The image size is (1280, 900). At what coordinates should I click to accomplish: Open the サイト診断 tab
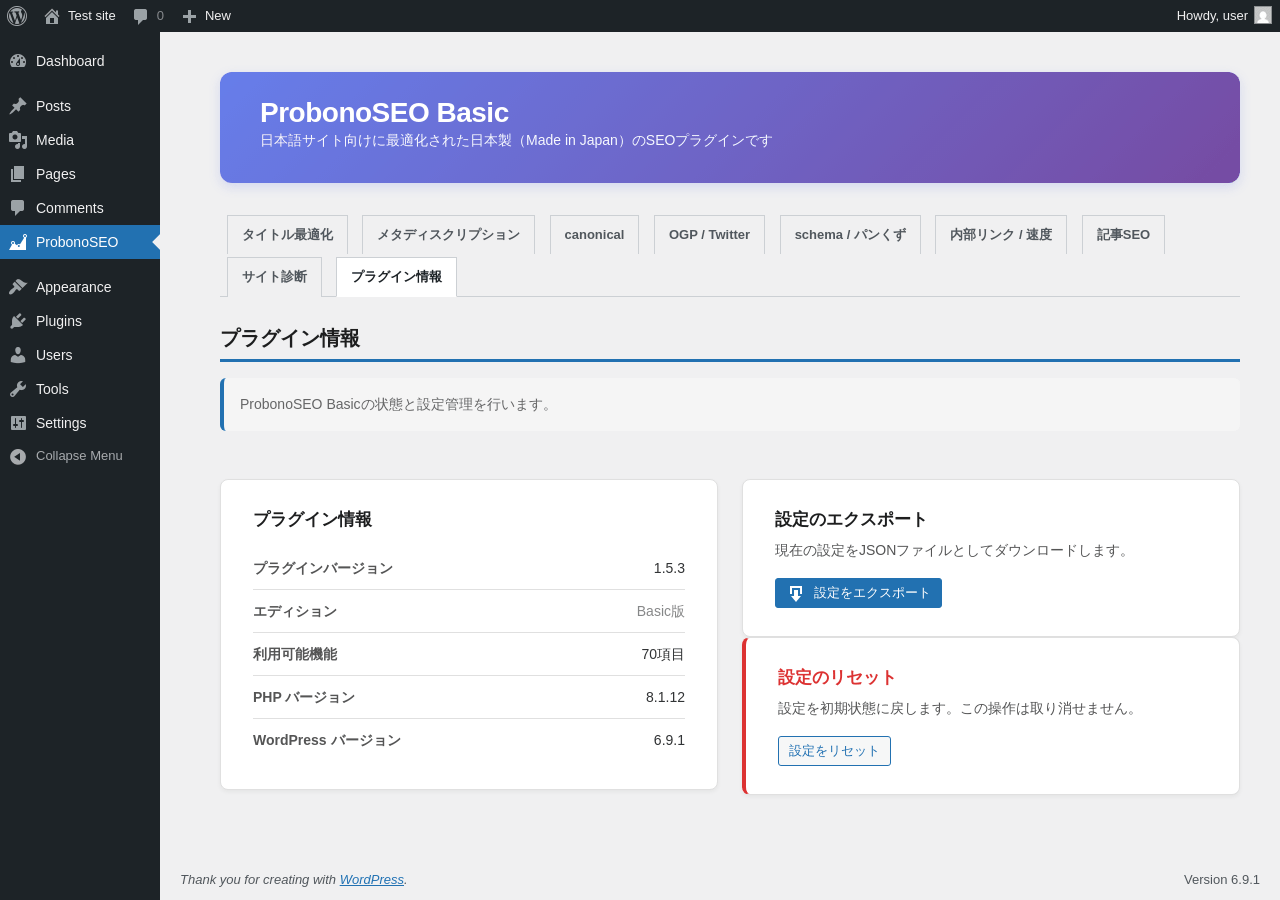(x=274, y=277)
